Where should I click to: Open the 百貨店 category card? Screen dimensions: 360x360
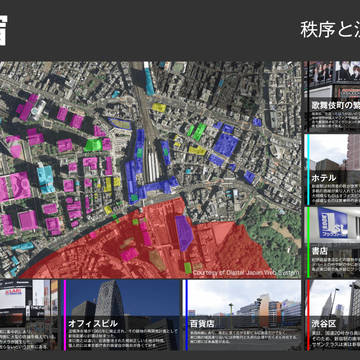point(243,315)
